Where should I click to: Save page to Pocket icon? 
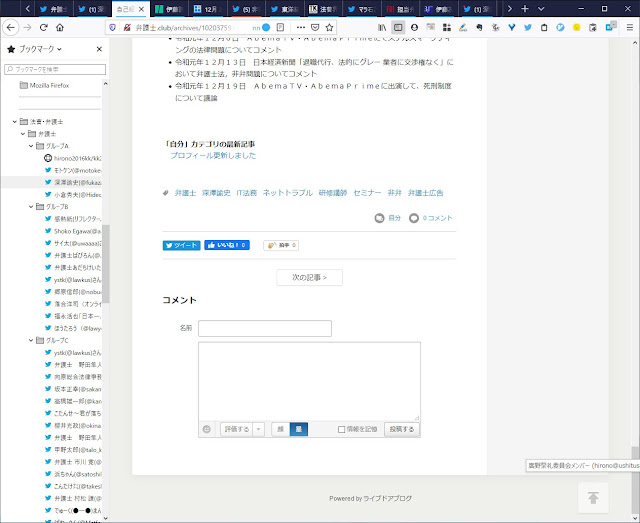(x=315, y=27)
